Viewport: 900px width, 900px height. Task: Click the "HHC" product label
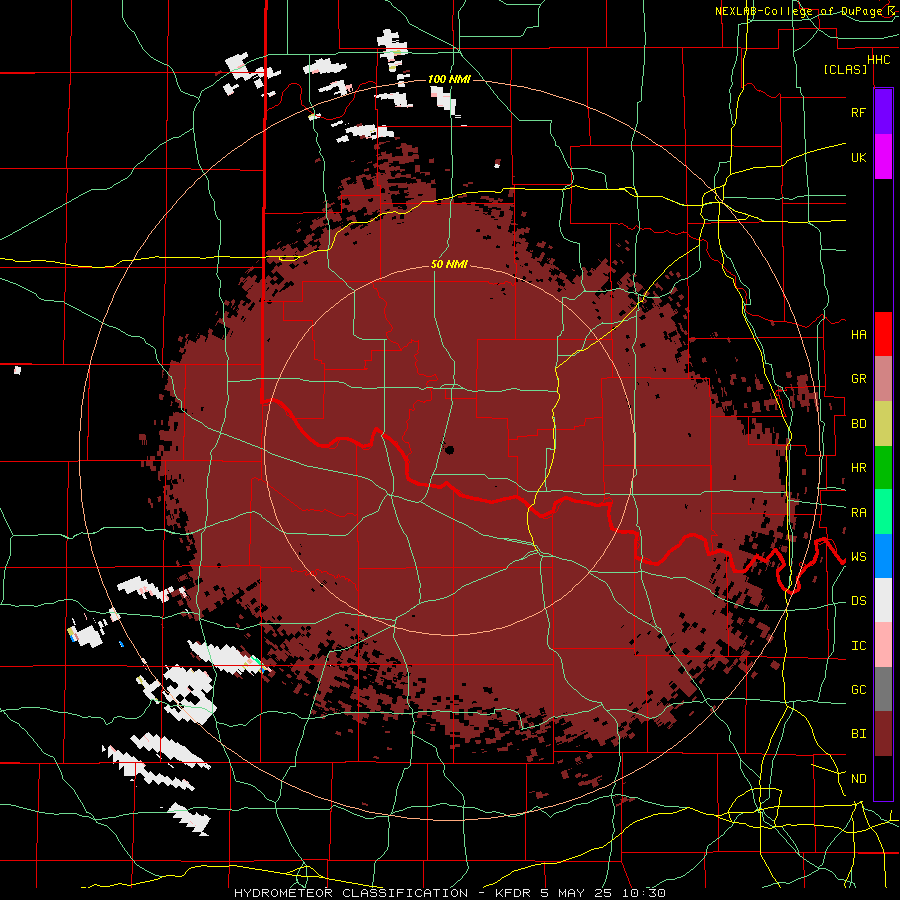click(x=878, y=60)
